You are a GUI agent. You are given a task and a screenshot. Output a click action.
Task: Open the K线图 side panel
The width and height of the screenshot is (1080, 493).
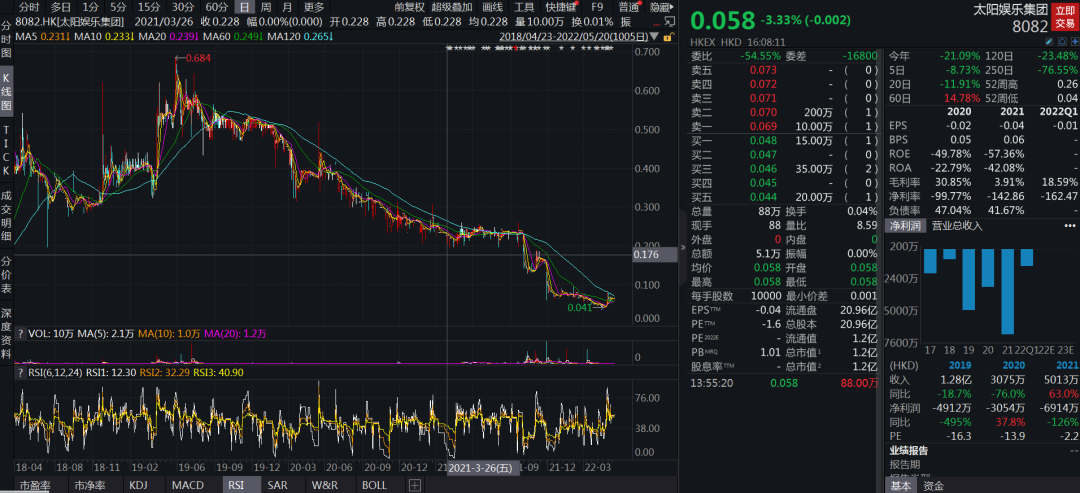coord(6,92)
